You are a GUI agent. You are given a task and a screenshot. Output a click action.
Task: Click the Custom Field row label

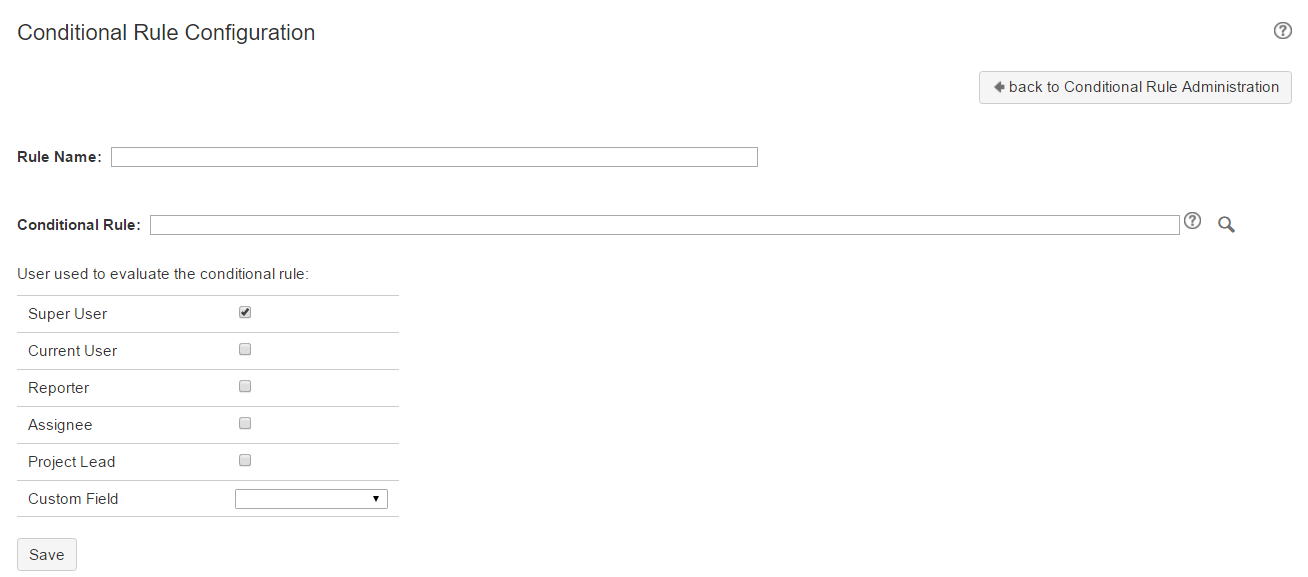point(73,499)
